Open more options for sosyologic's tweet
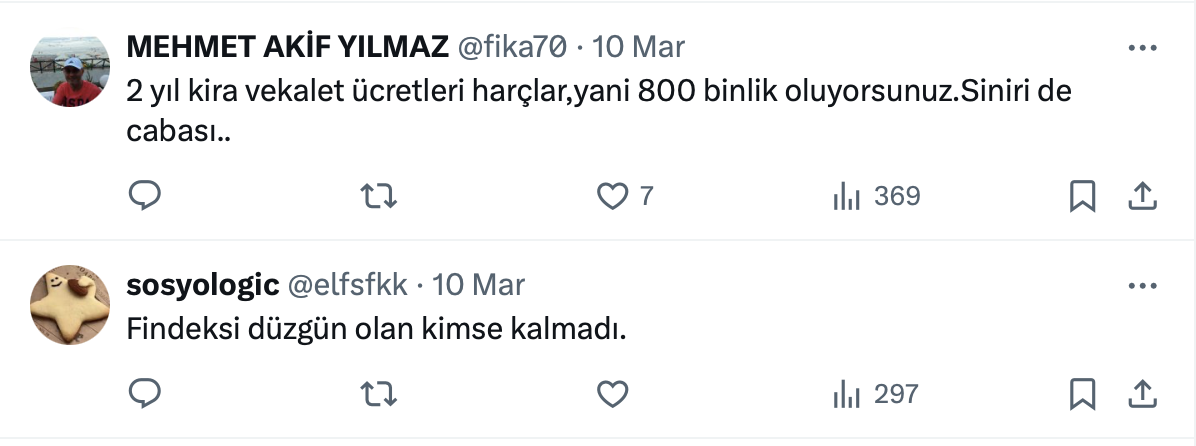The height and width of the screenshot is (446, 1196). pyautogui.click(x=1142, y=286)
